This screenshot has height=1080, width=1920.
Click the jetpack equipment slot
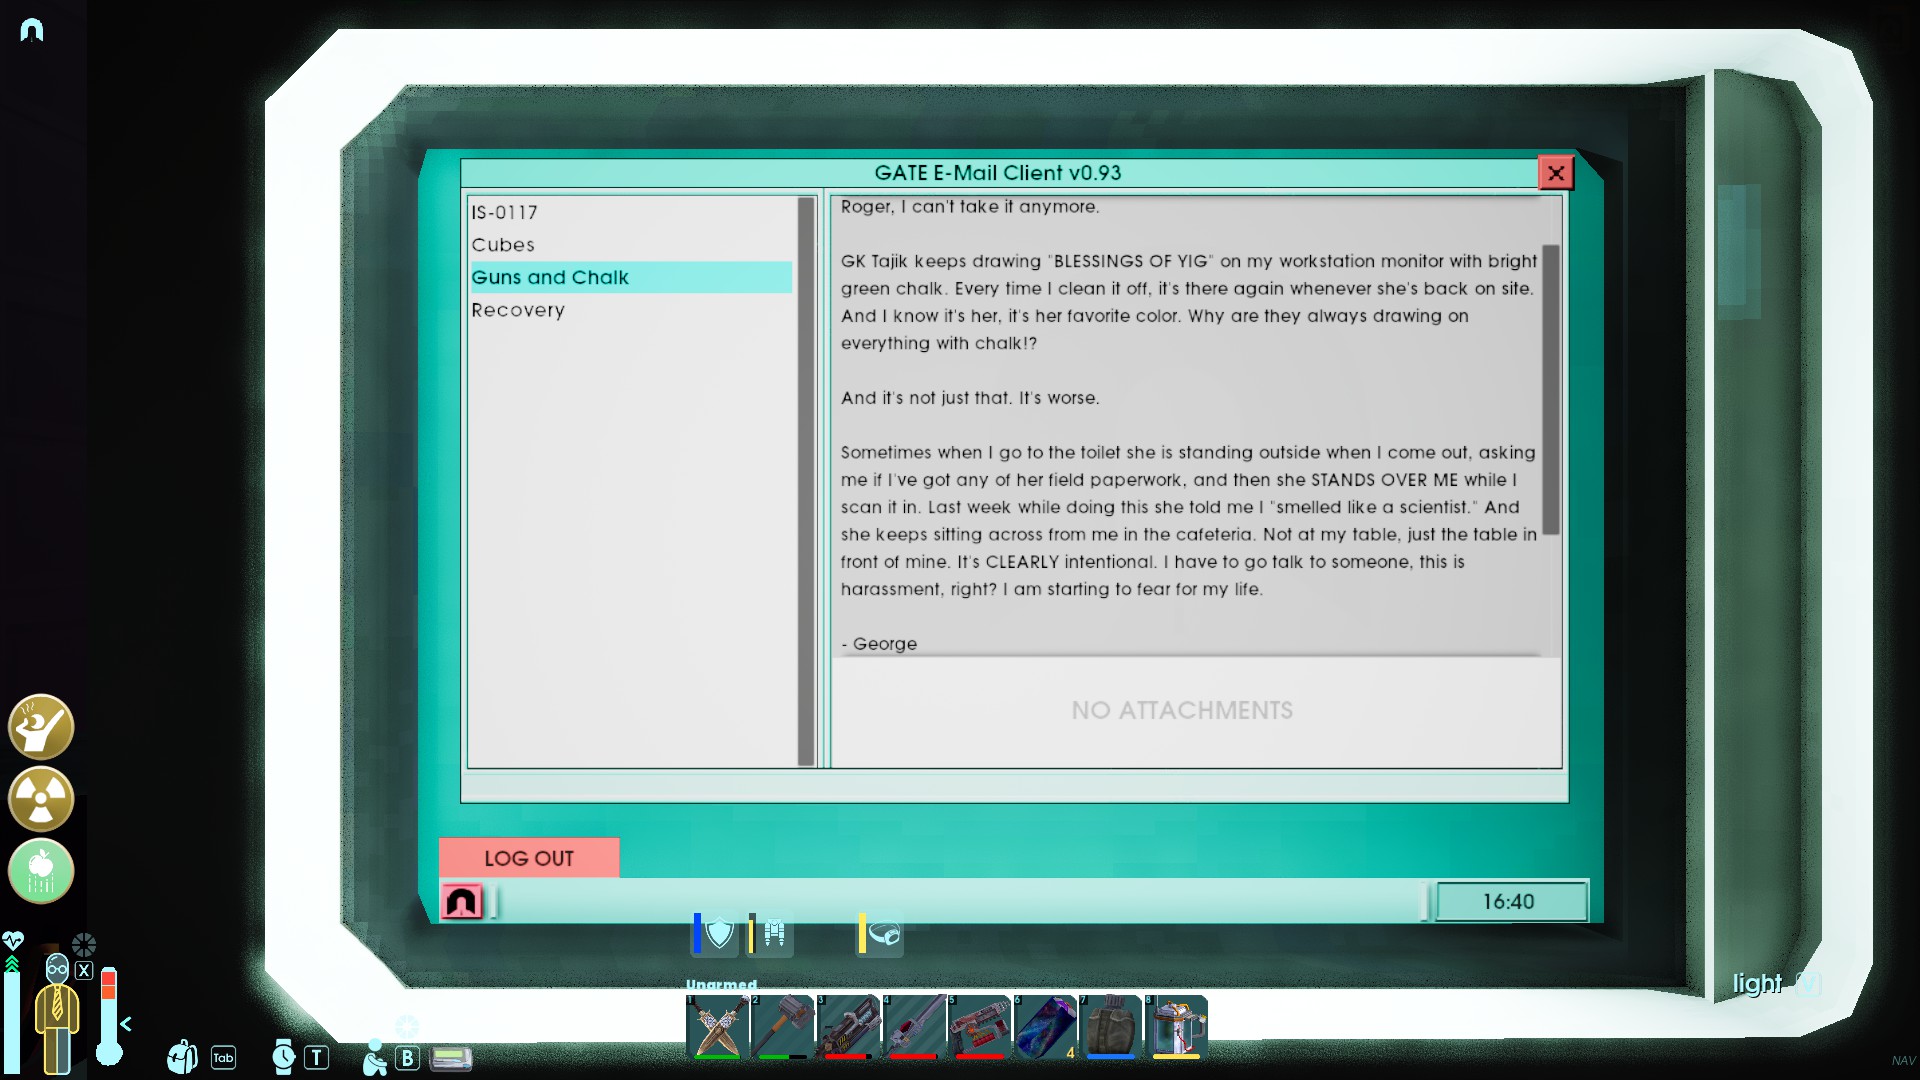(771, 933)
